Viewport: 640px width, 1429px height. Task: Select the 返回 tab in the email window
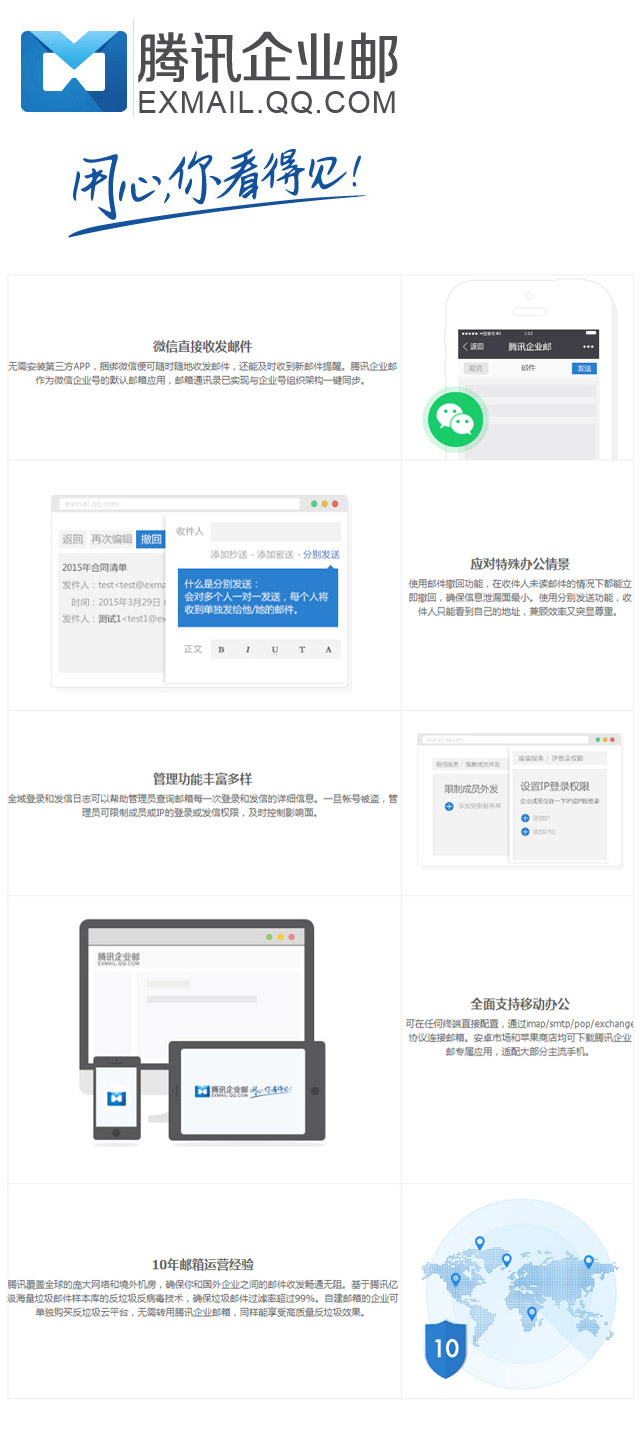pos(72,539)
